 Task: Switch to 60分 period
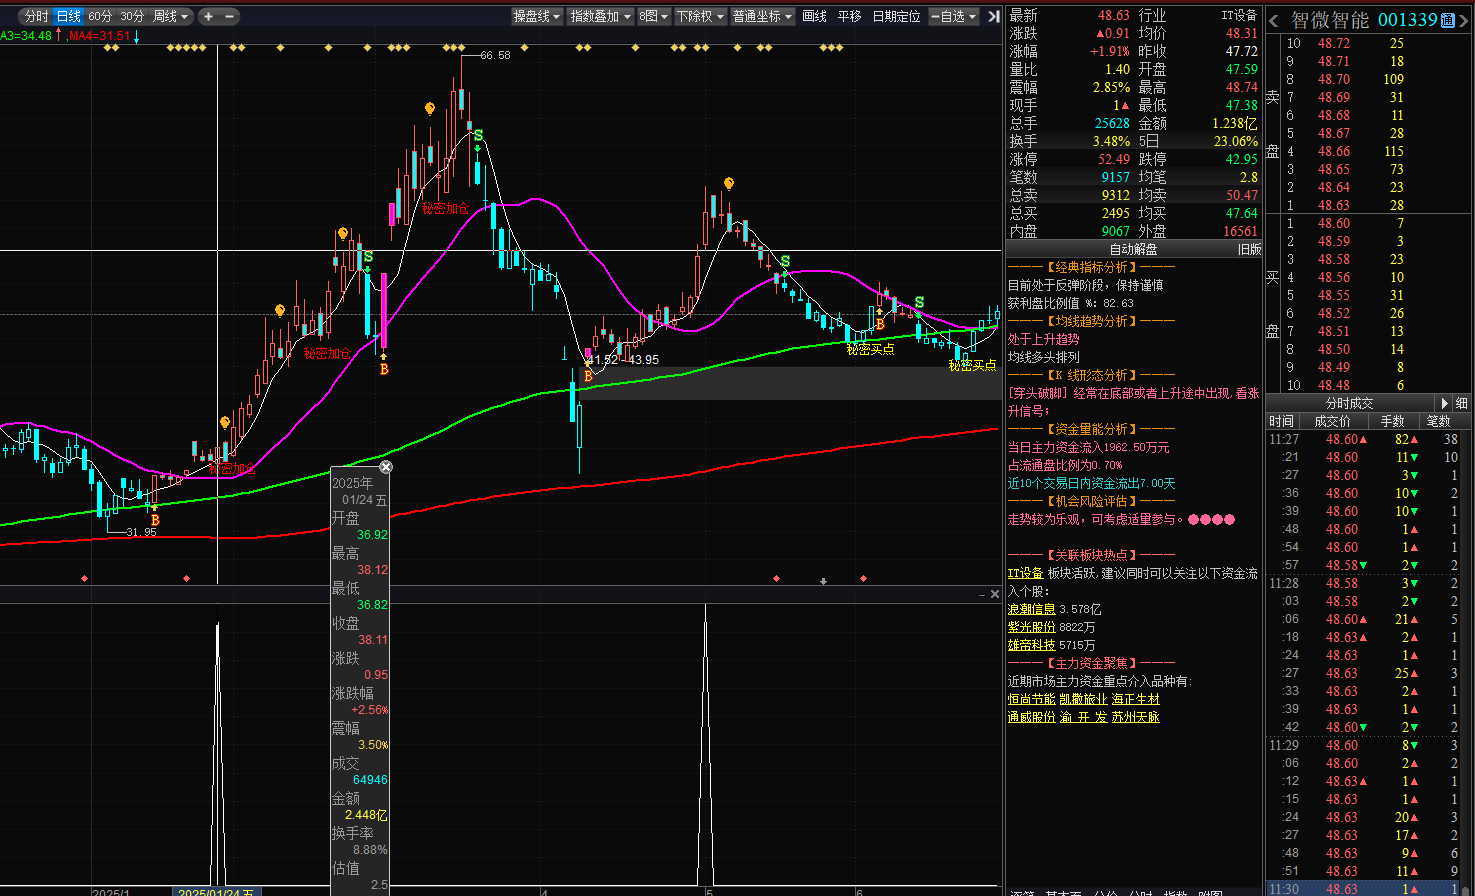100,16
